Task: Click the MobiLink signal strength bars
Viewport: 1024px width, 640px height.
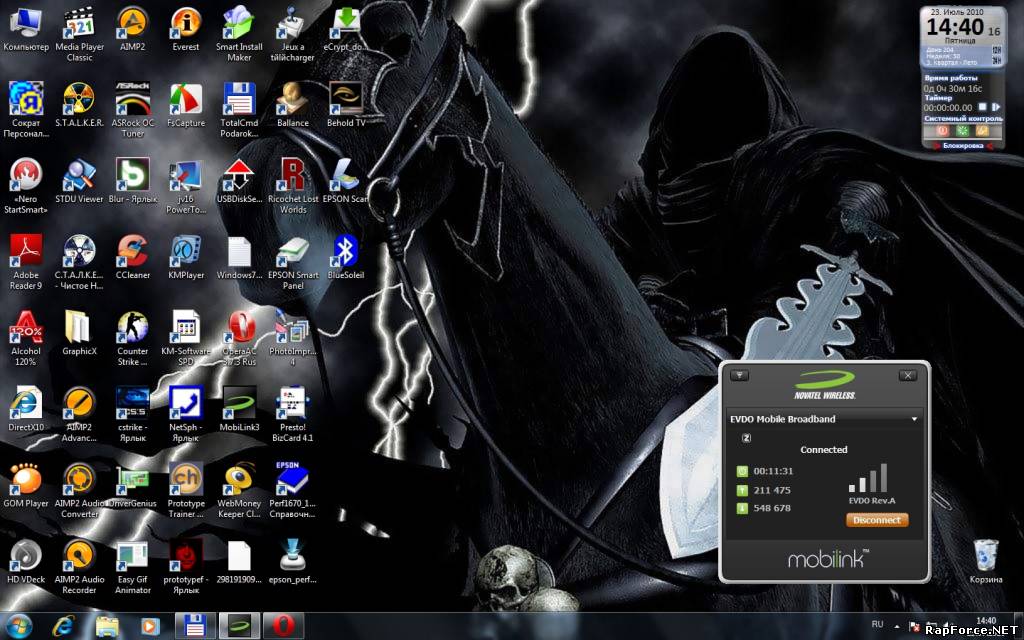Action: 868,478
